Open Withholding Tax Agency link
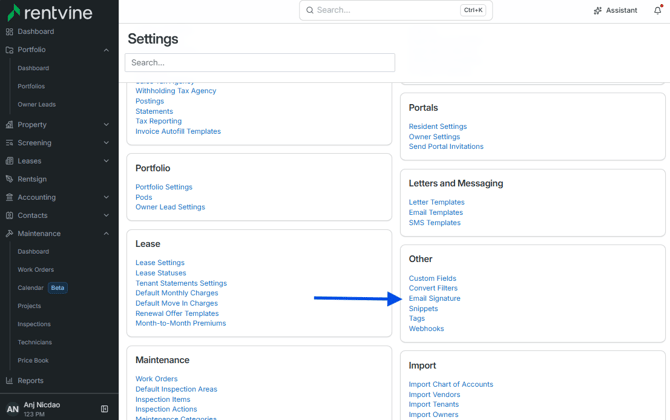The image size is (670, 420). [x=176, y=91]
